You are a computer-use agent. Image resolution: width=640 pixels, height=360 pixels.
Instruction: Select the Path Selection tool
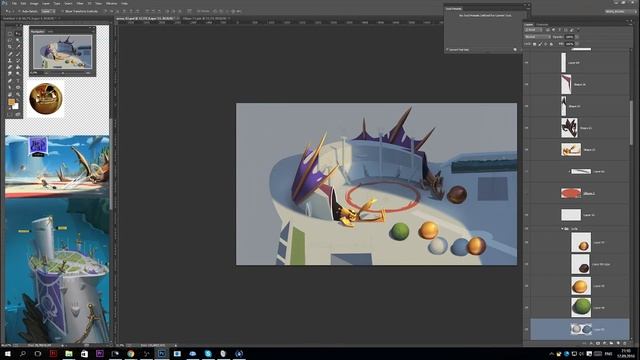pos(10,87)
